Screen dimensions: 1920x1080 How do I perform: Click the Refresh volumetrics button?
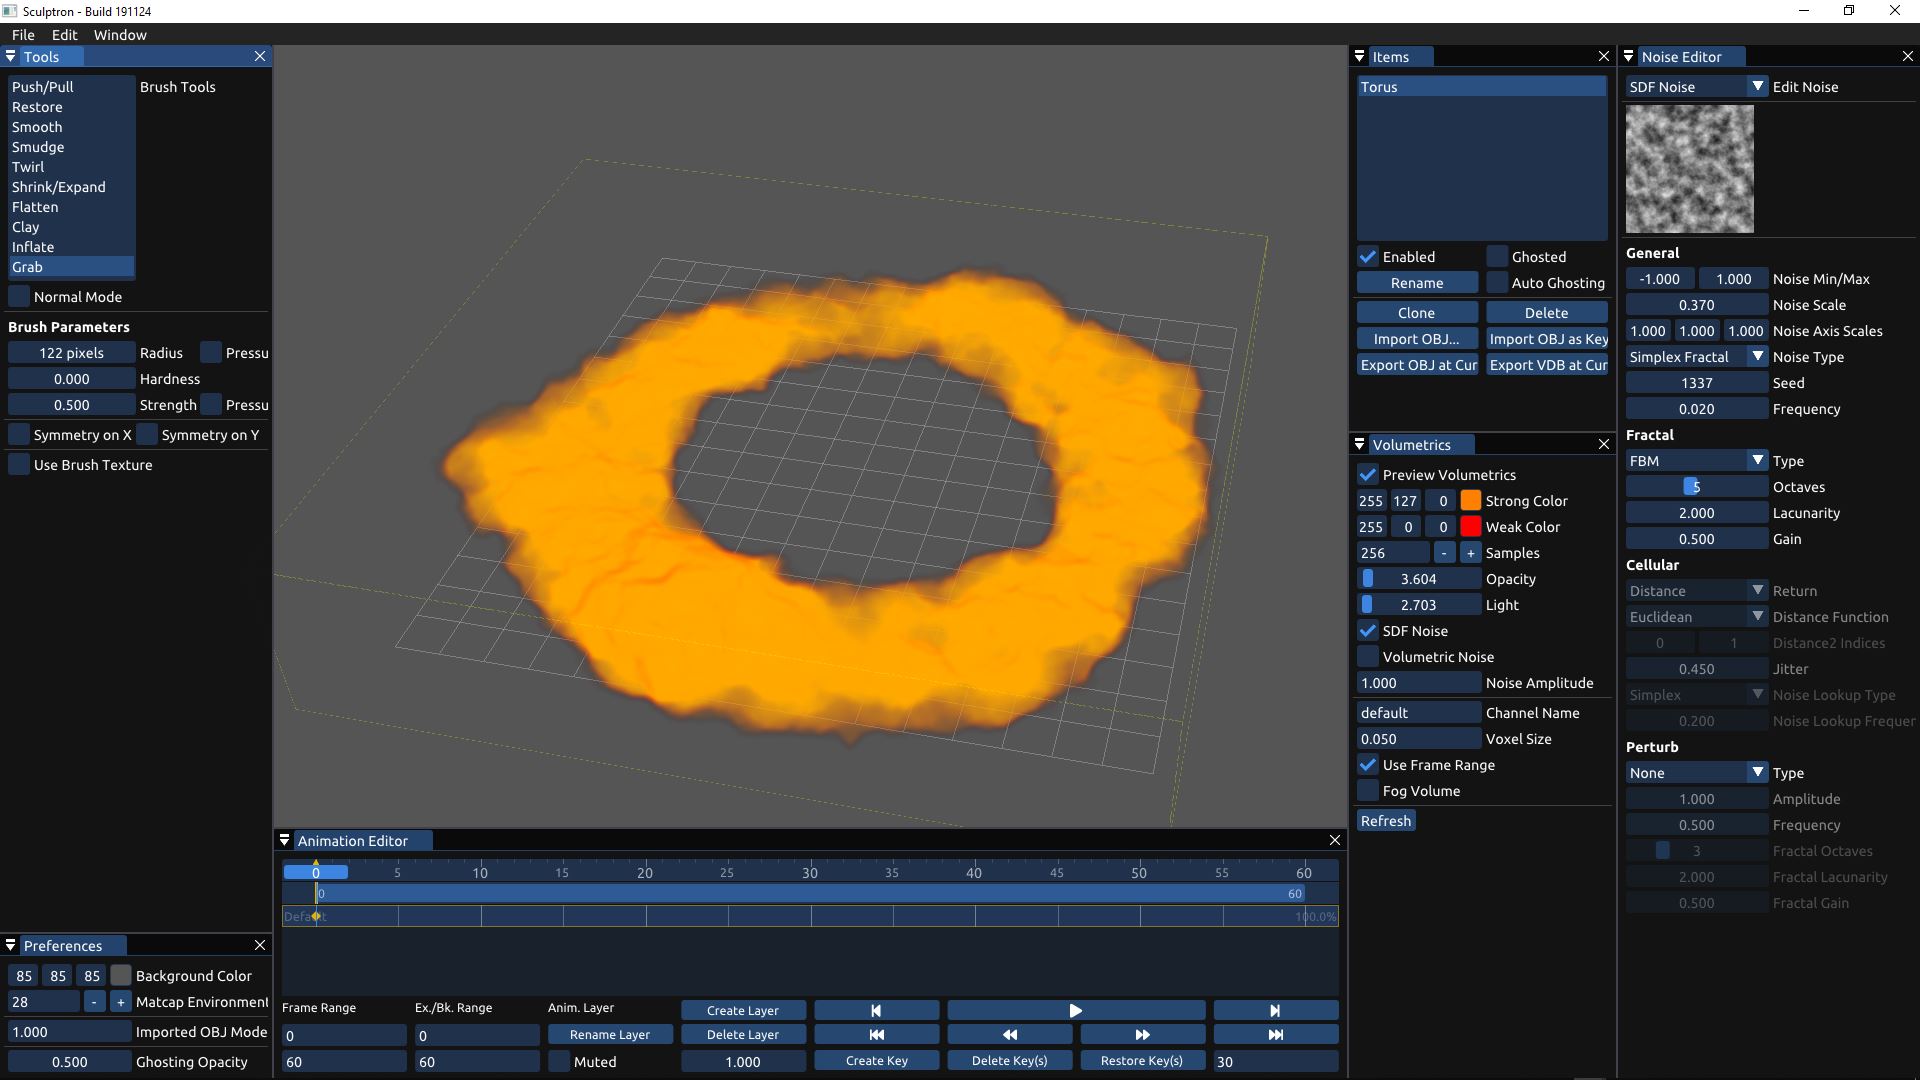(x=1385, y=821)
